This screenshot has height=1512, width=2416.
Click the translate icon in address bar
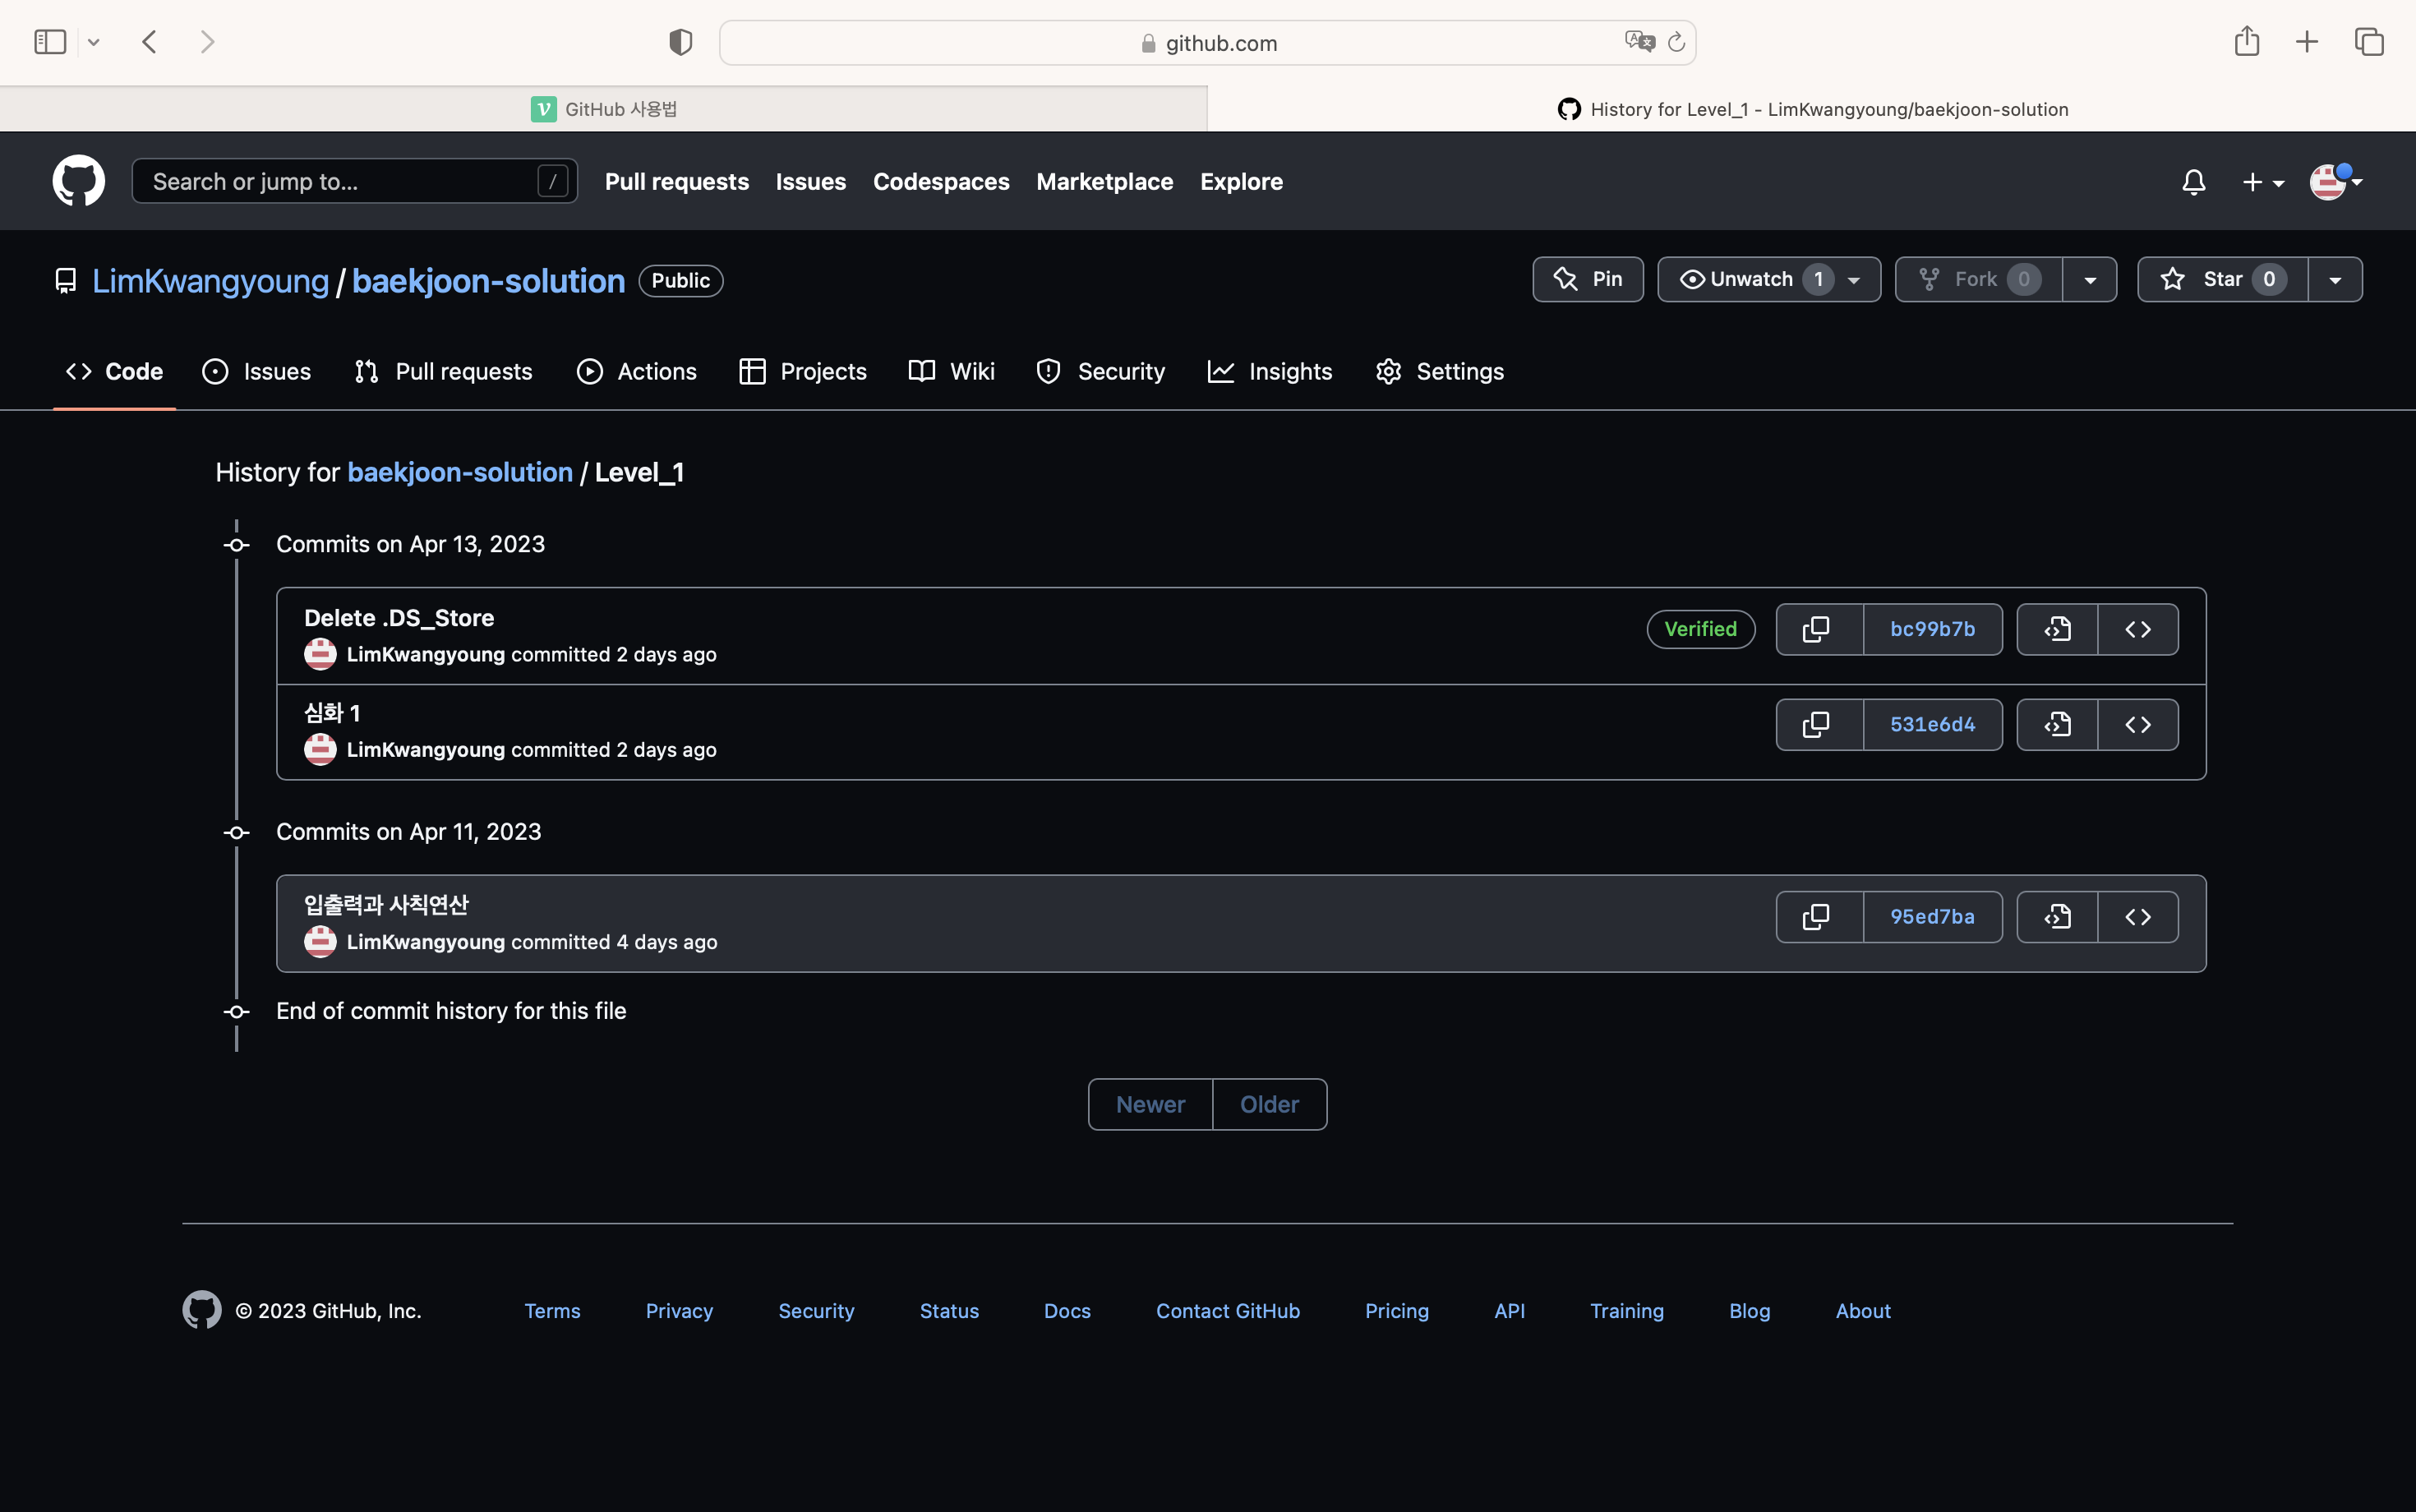click(1639, 42)
